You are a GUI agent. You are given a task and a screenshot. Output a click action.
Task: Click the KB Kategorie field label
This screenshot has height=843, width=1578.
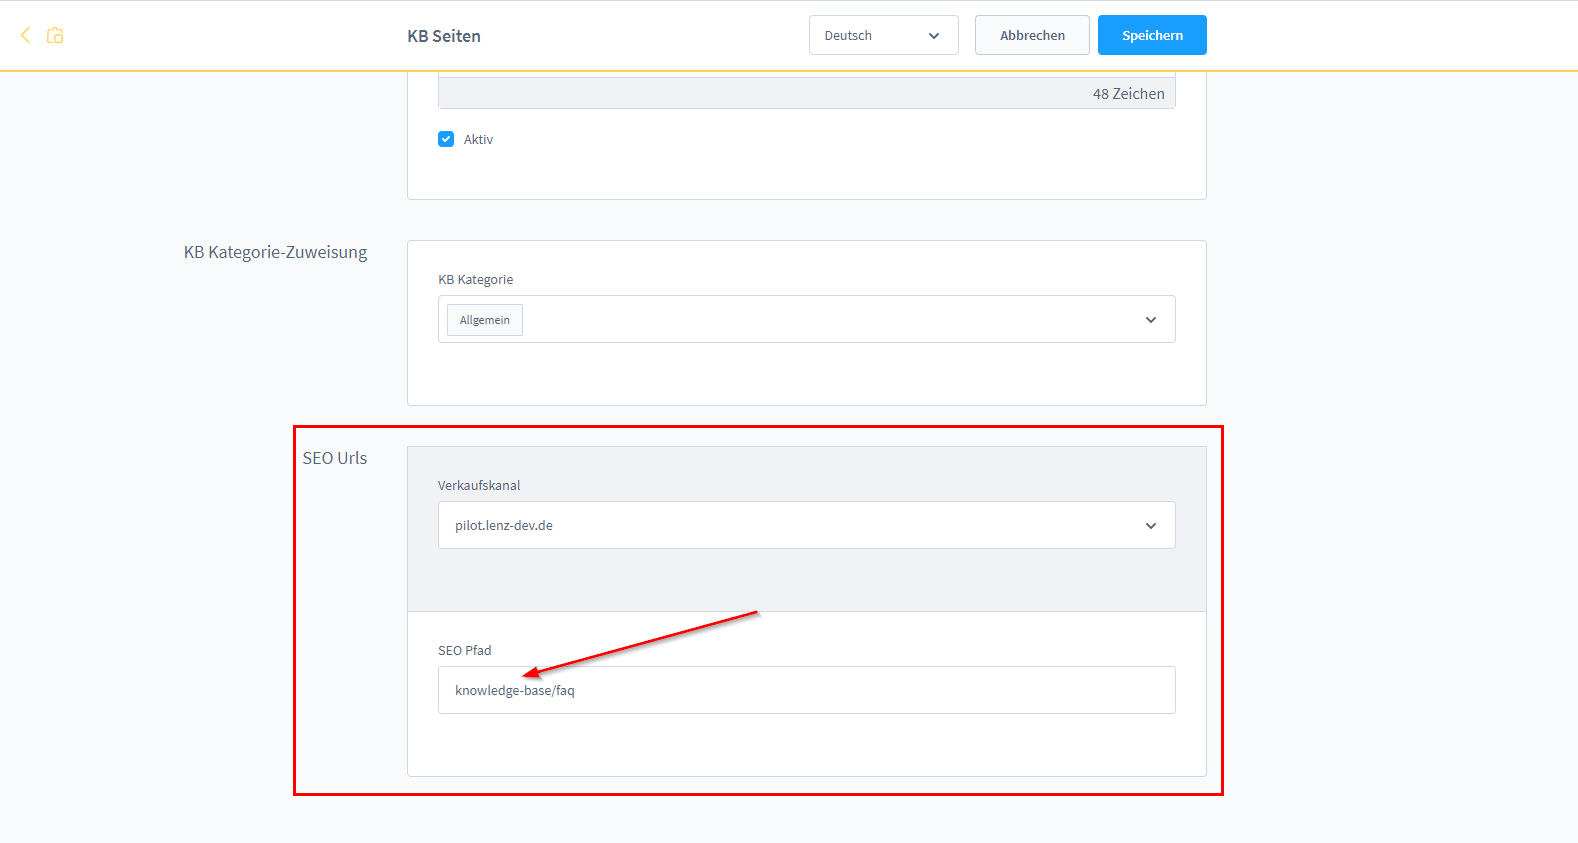(476, 279)
